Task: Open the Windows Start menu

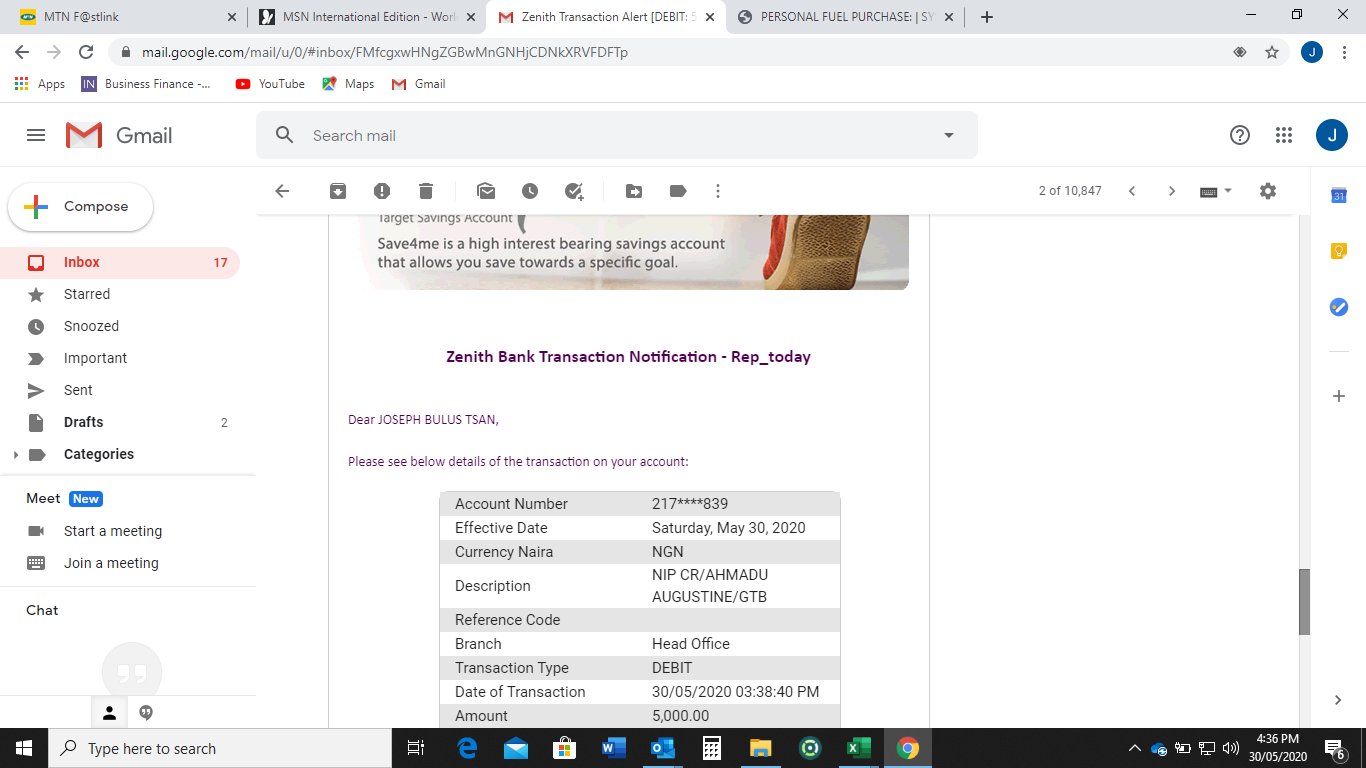Action: (24, 748)
